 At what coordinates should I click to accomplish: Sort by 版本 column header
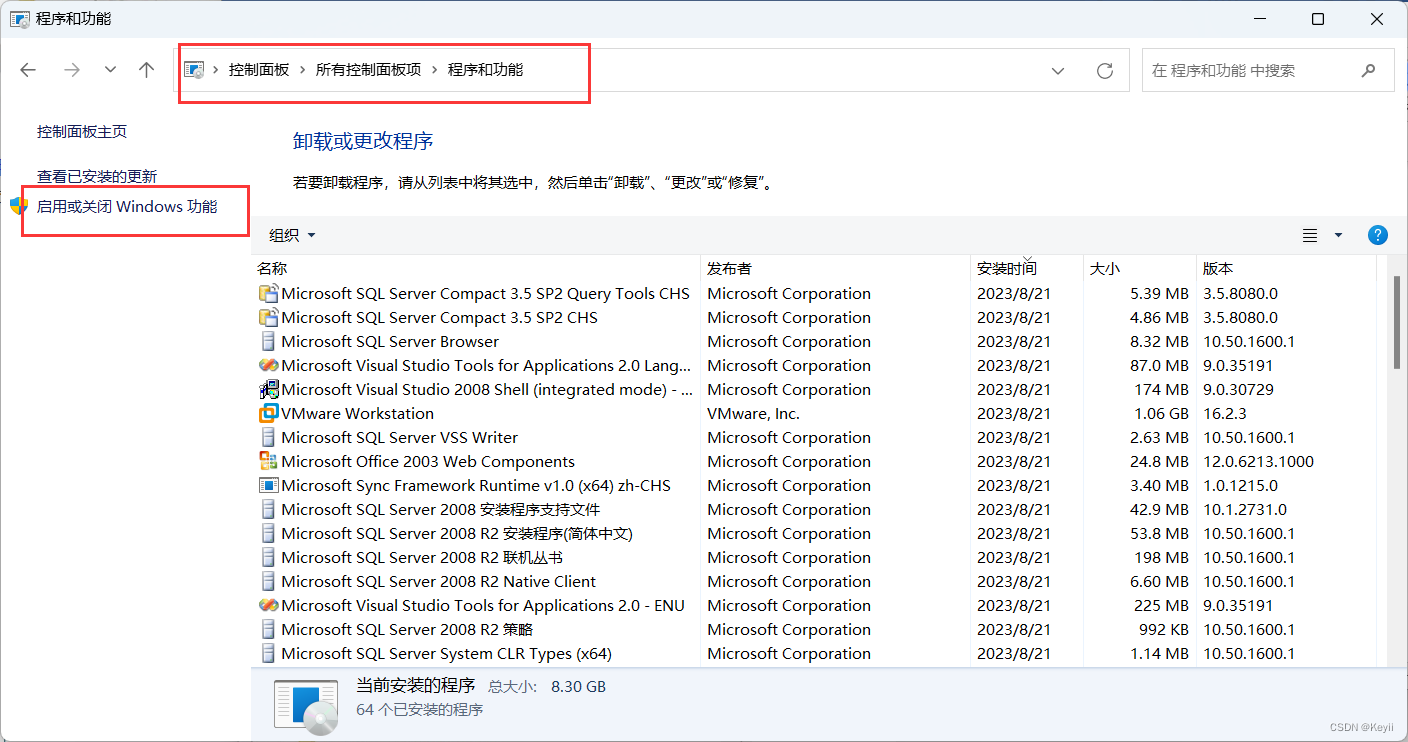coord(1286,269)
